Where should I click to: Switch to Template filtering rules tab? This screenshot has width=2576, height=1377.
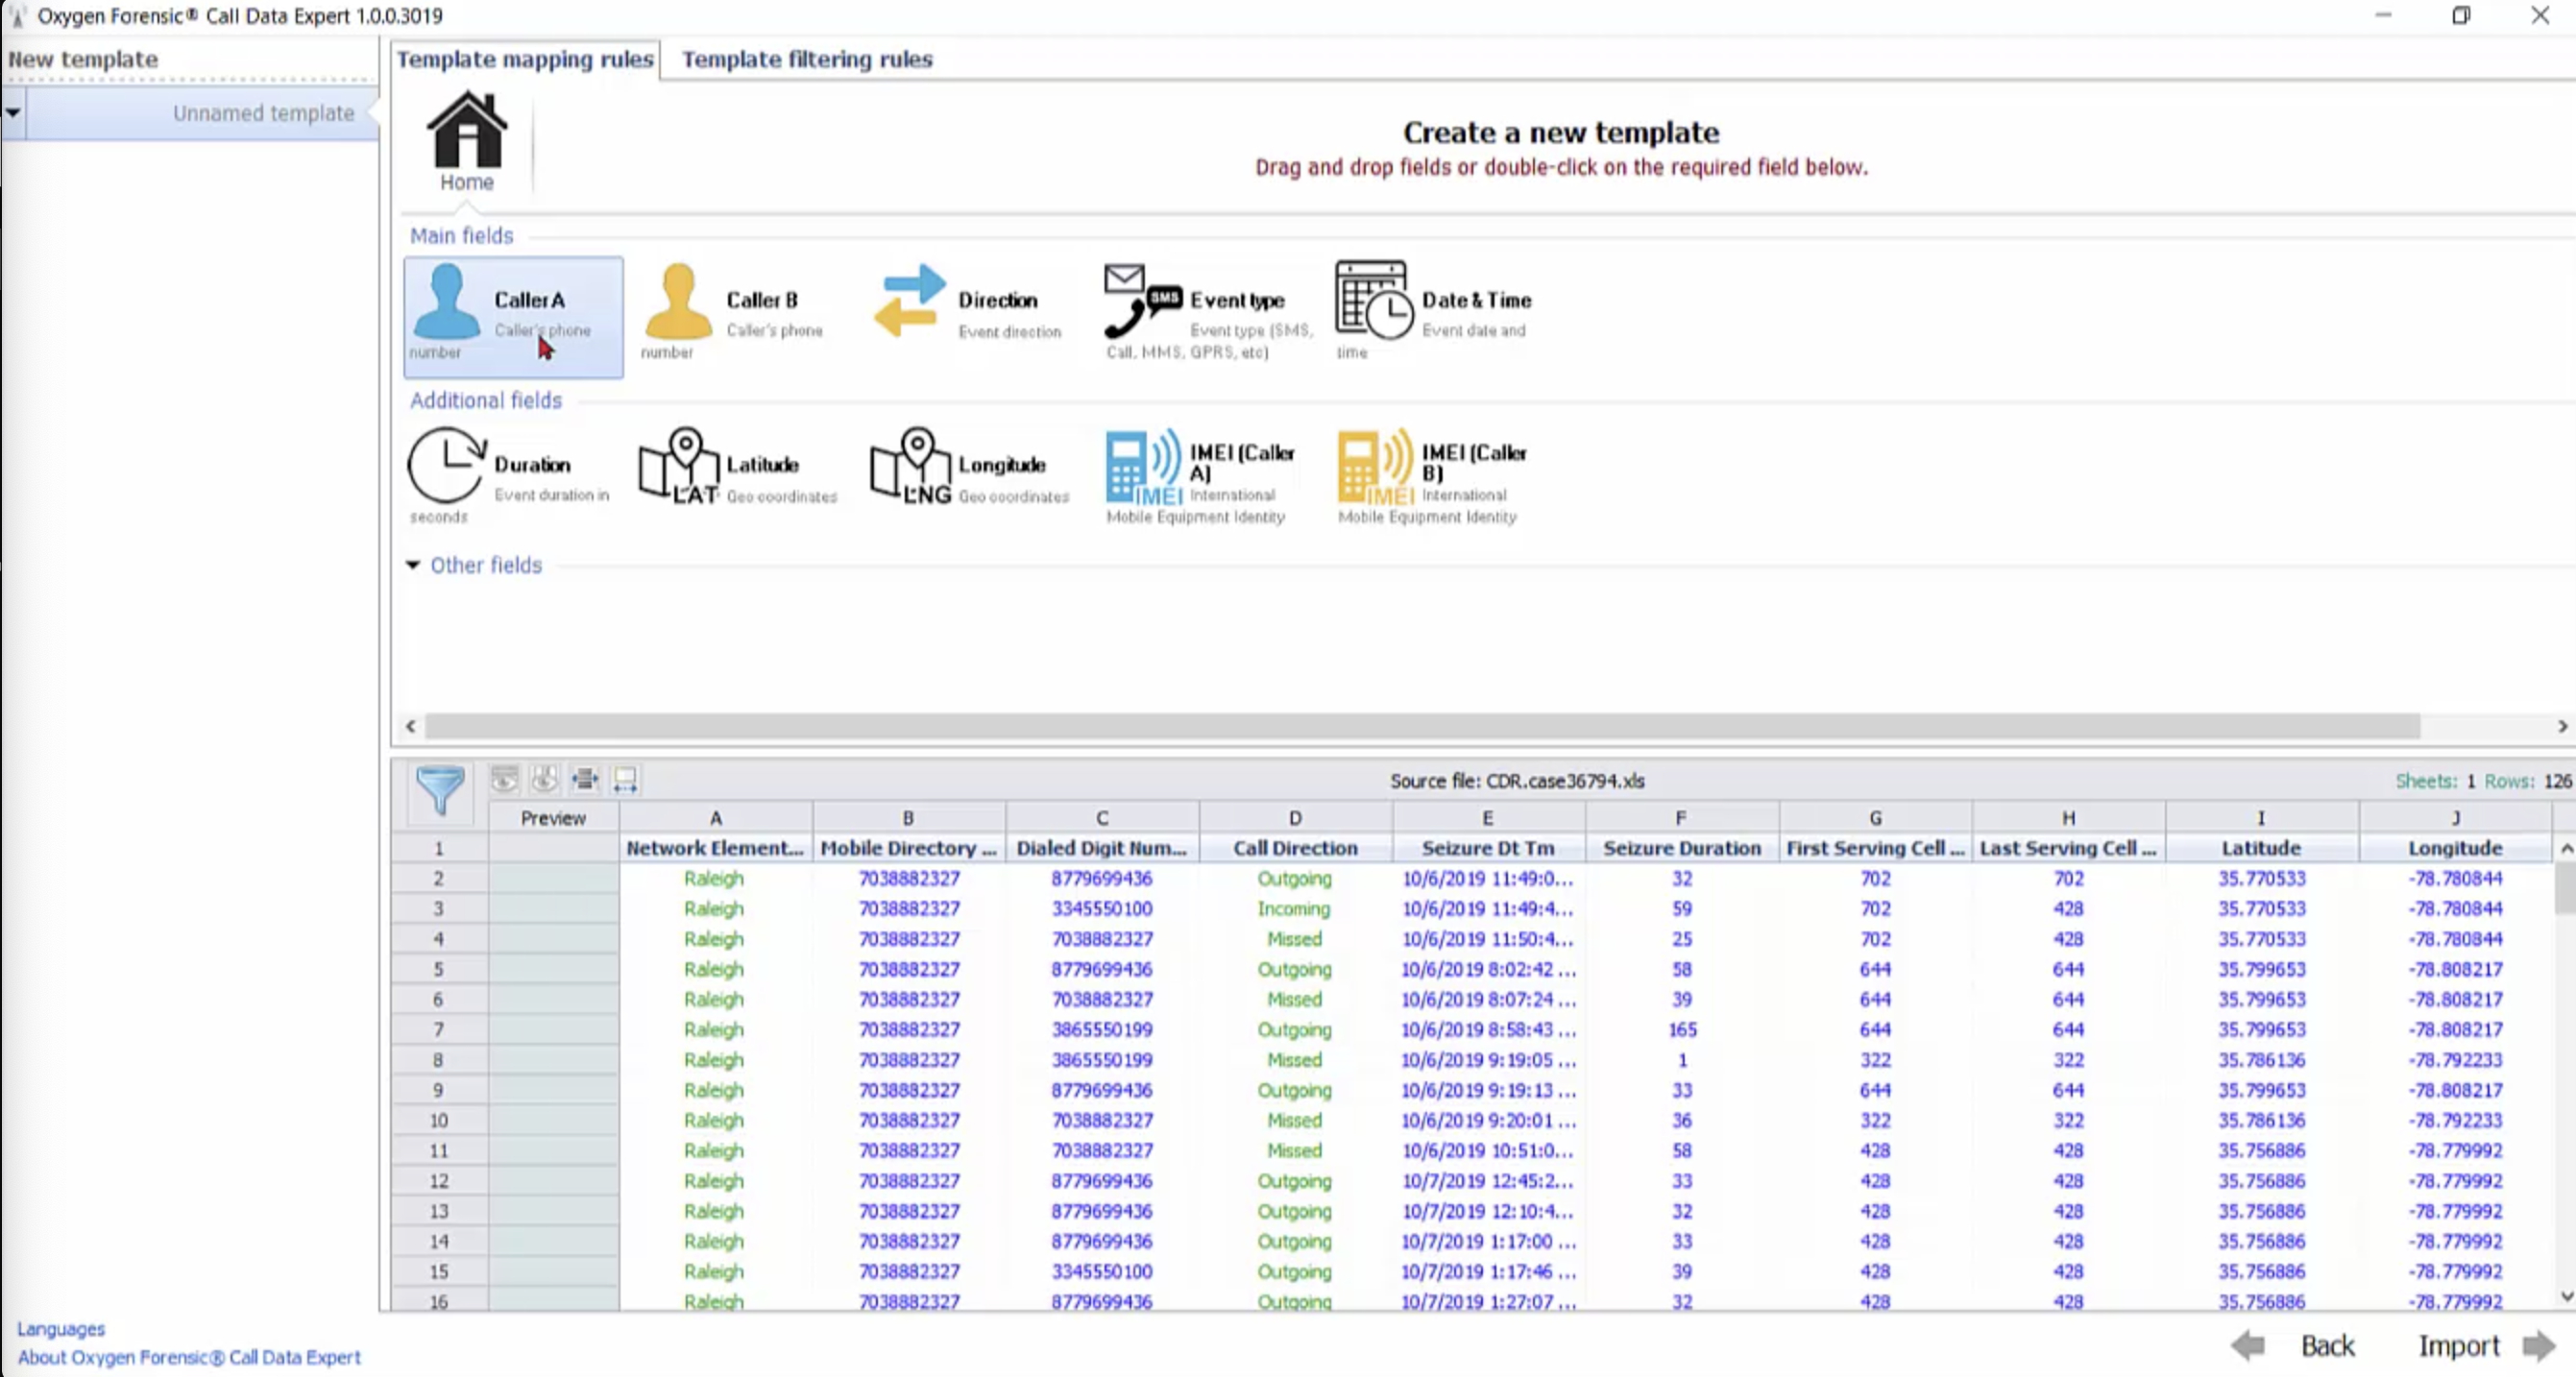pyautogui.click(x=807, y=59)
